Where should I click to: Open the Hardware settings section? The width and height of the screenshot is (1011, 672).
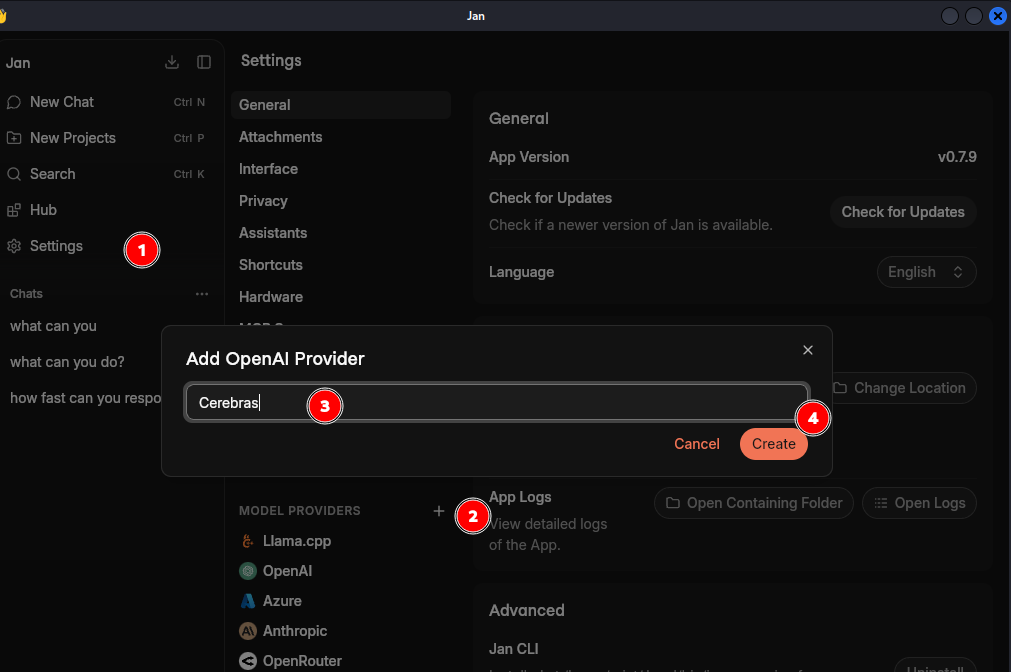point(340,297)
